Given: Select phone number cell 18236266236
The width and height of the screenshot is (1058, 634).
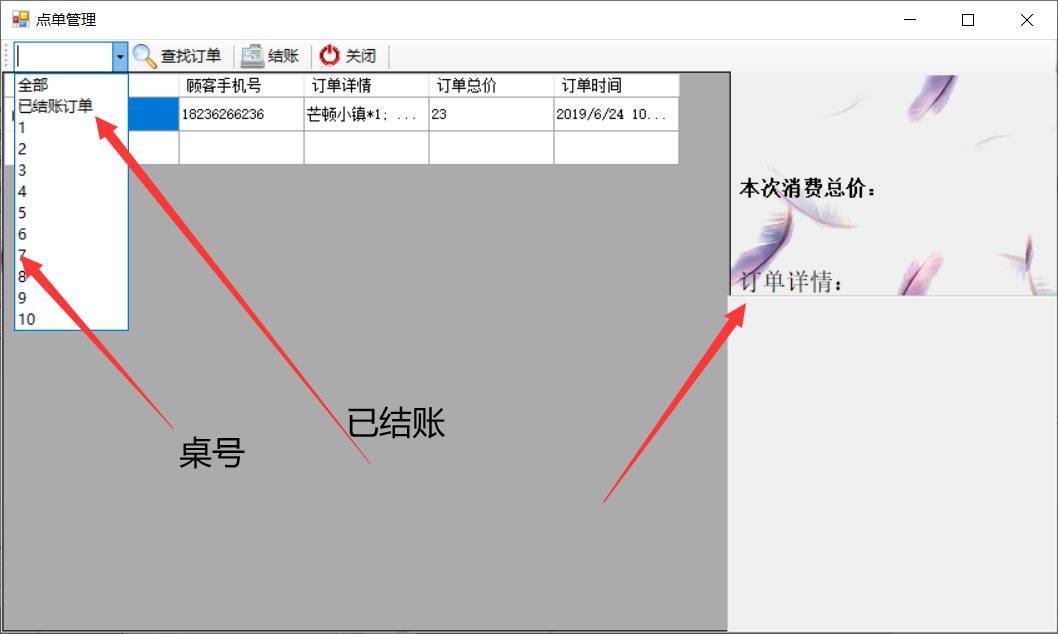Looking at the screenshot, I should click(x=242, y=114).
